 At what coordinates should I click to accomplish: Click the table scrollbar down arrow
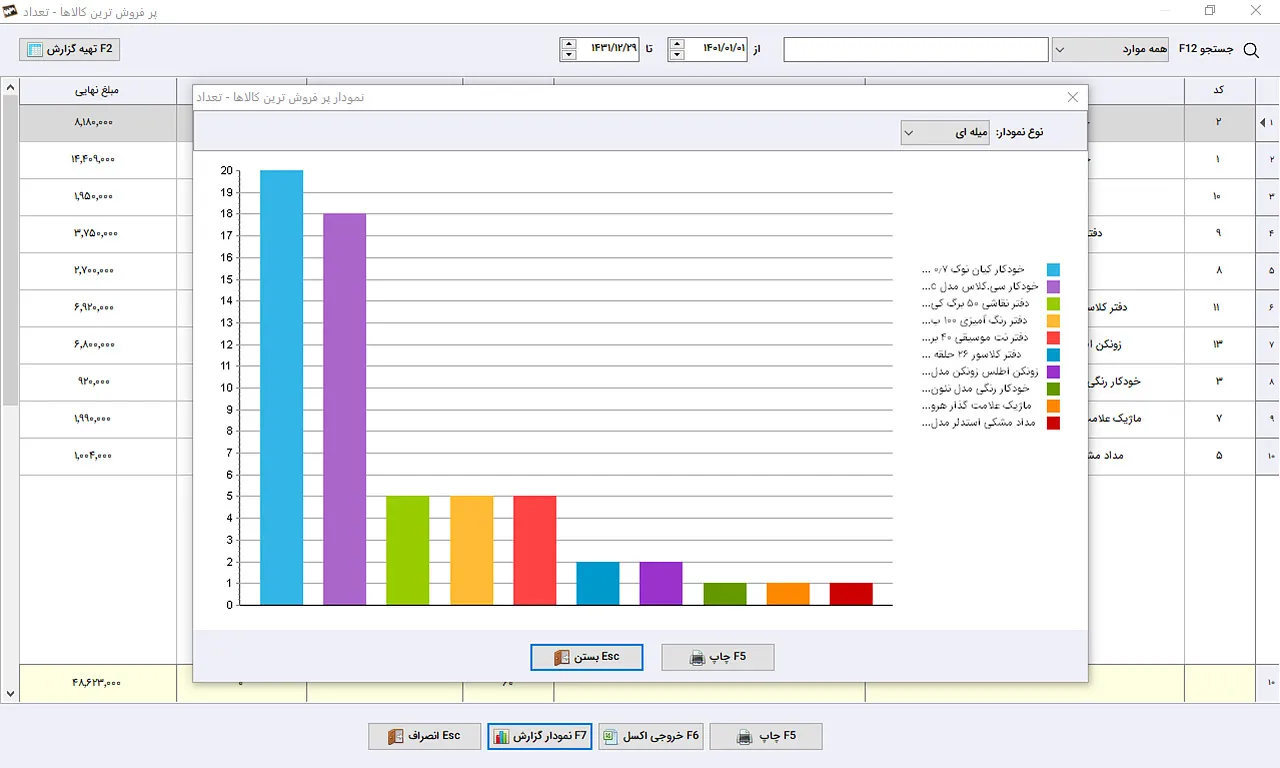point(10,693)
